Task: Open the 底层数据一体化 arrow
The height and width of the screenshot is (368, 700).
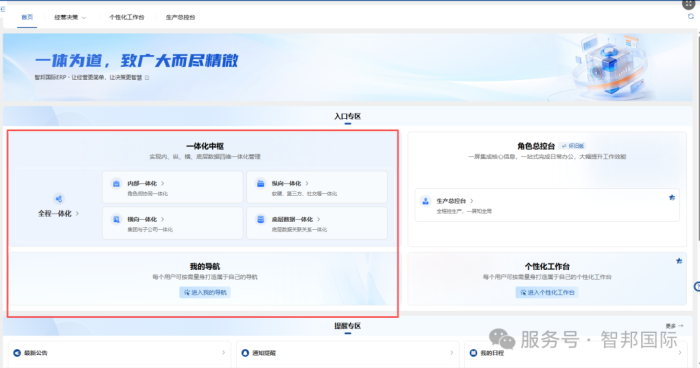Action: (318, 219)
